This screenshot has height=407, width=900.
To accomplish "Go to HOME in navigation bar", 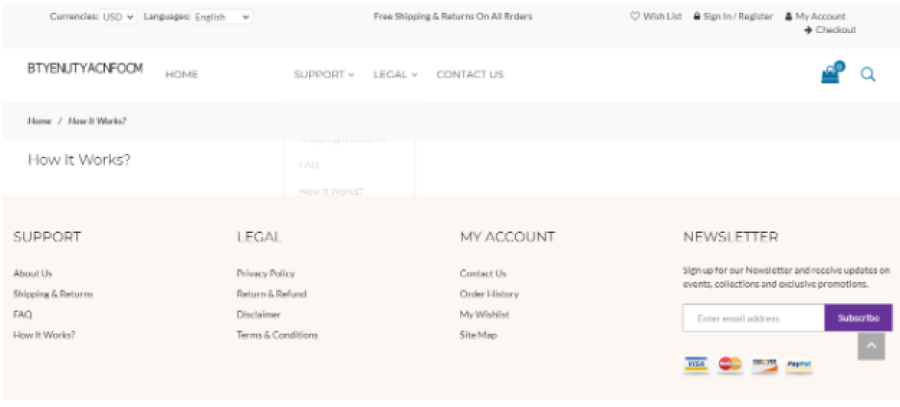I will (181, 75).
